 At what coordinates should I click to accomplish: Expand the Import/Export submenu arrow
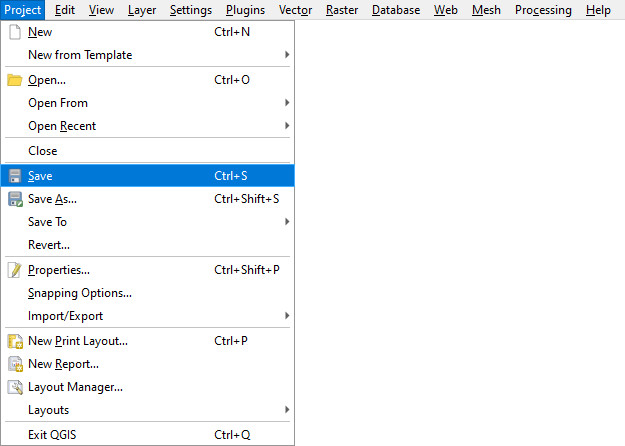tap(287, 316)
